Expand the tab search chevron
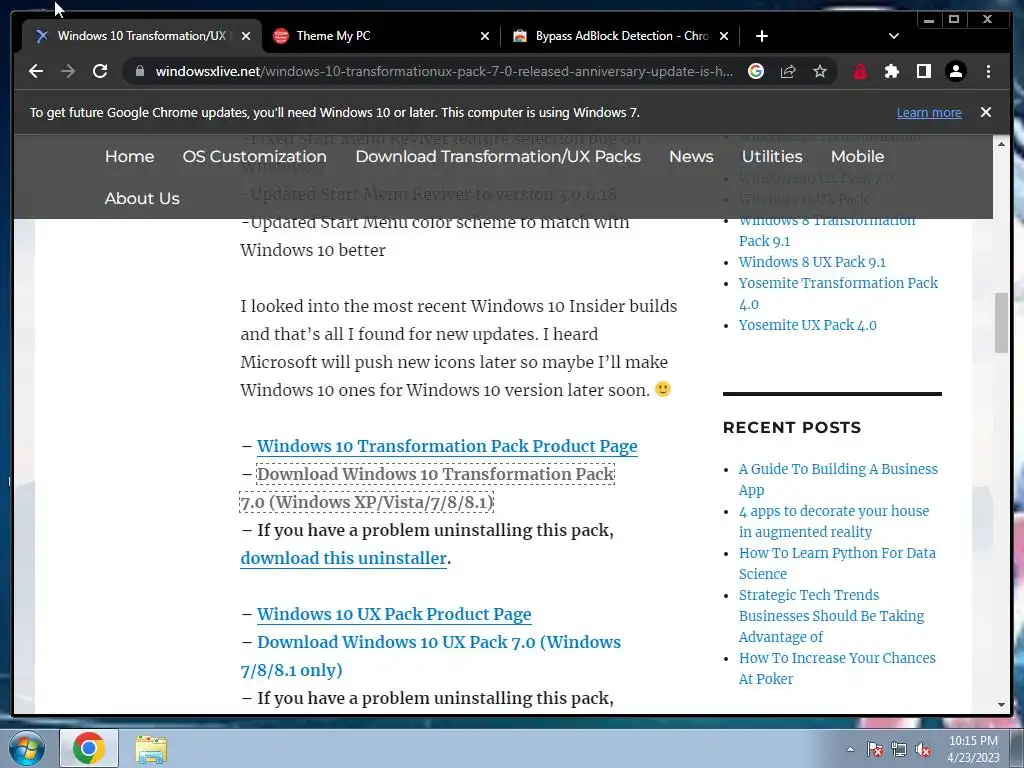Screen dimensions: 1024x768 894,36
